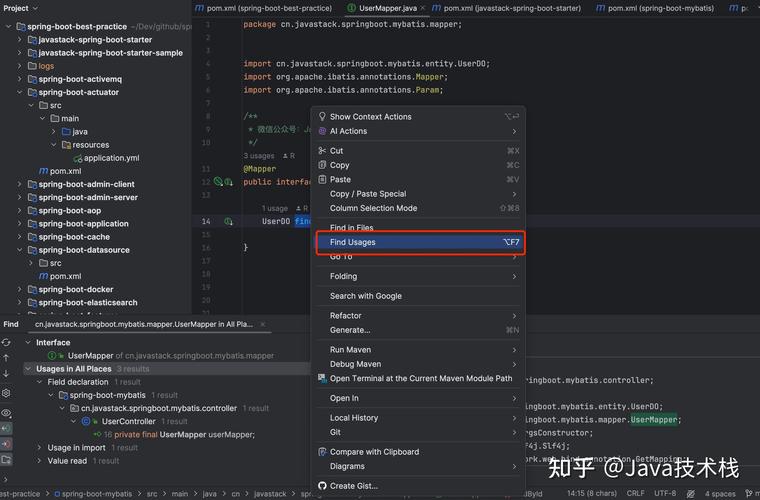This screenshot has width=760, height=500.
Task: Click the interface icon on UserMapper.java tab
Action: [x=351, y=8]
